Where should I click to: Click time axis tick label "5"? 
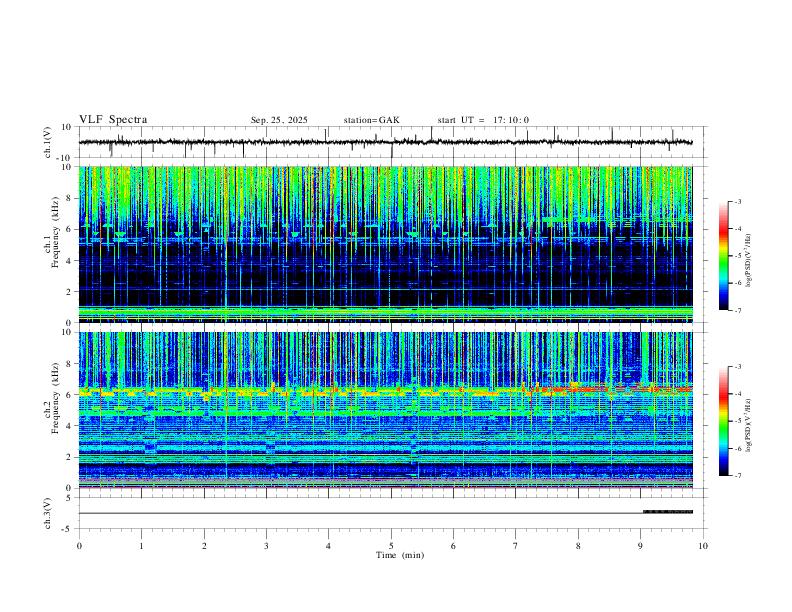(x=391, y=546)
